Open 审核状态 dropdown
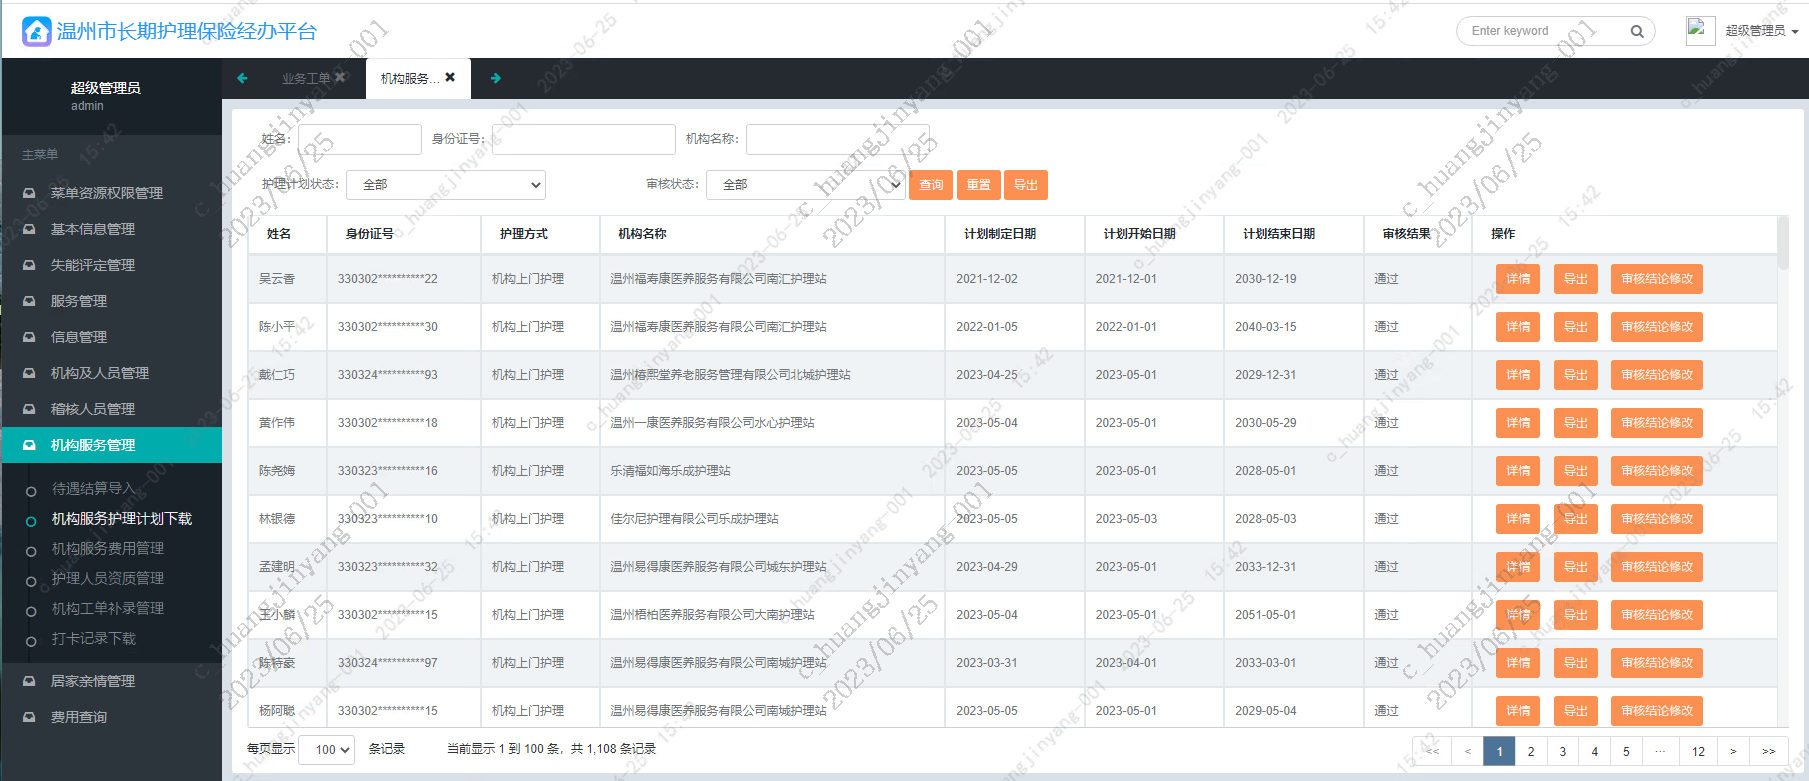This screenshot has width=1809, height=781. tap(806, 185)
